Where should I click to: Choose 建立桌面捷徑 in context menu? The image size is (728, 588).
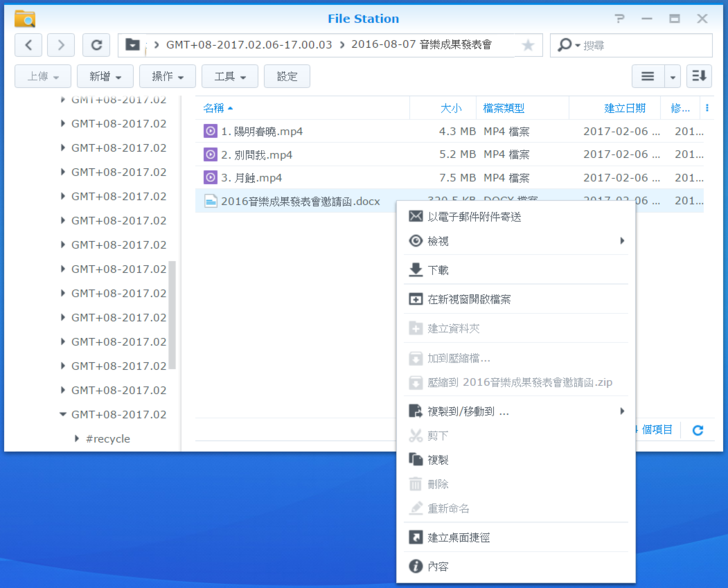point(458,537)
